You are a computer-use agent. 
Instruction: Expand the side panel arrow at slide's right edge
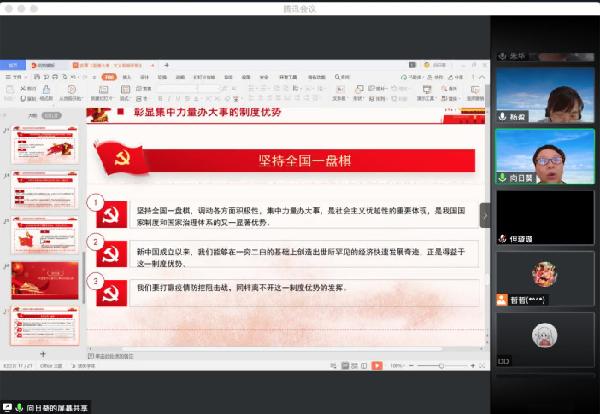pos(485,215)
